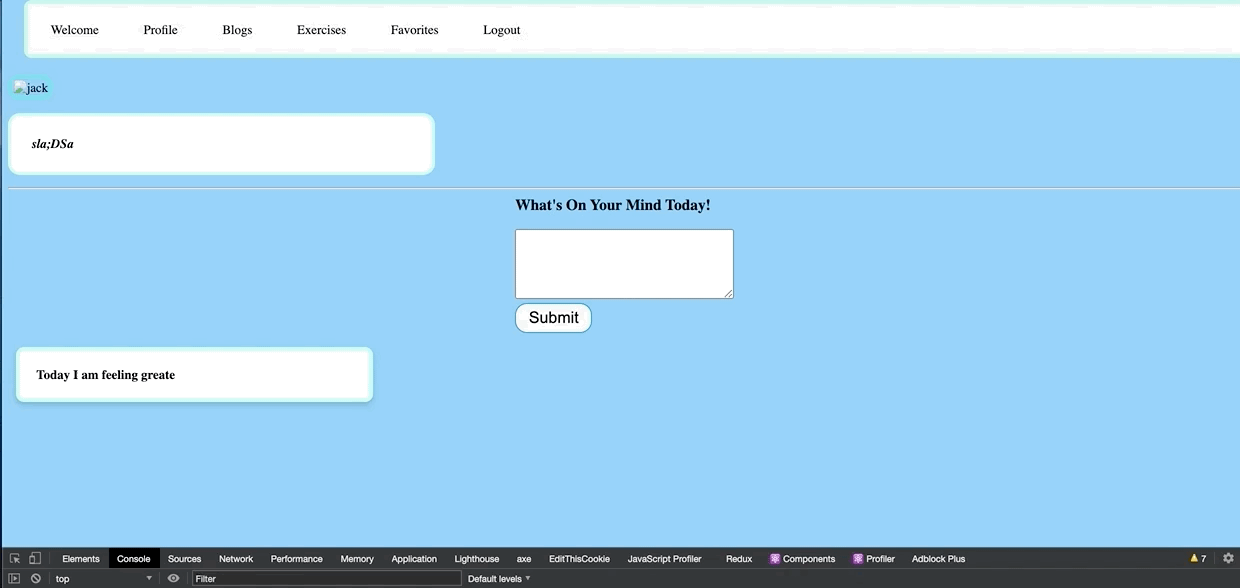Viewport: 1240px width, 588px height.
Task: Show the console sidebar icon
Action: pos(14,579)
